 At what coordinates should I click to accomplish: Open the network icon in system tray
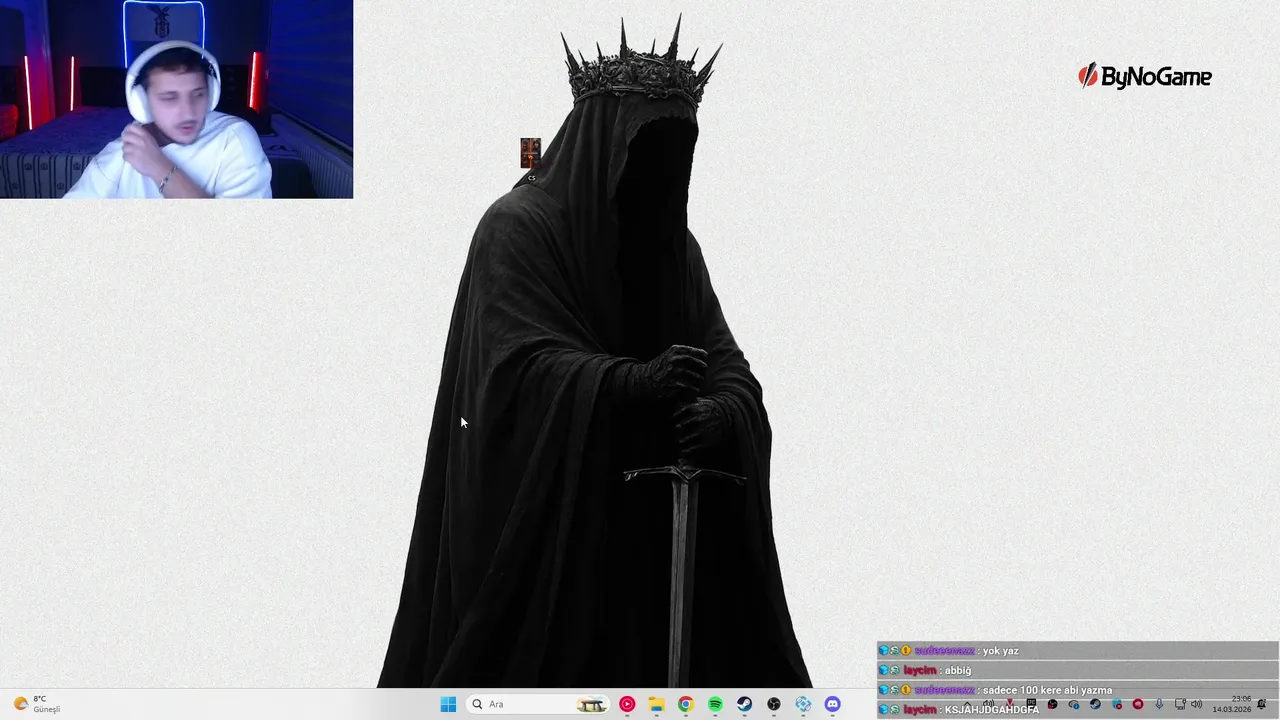(x=1180, y=704)
